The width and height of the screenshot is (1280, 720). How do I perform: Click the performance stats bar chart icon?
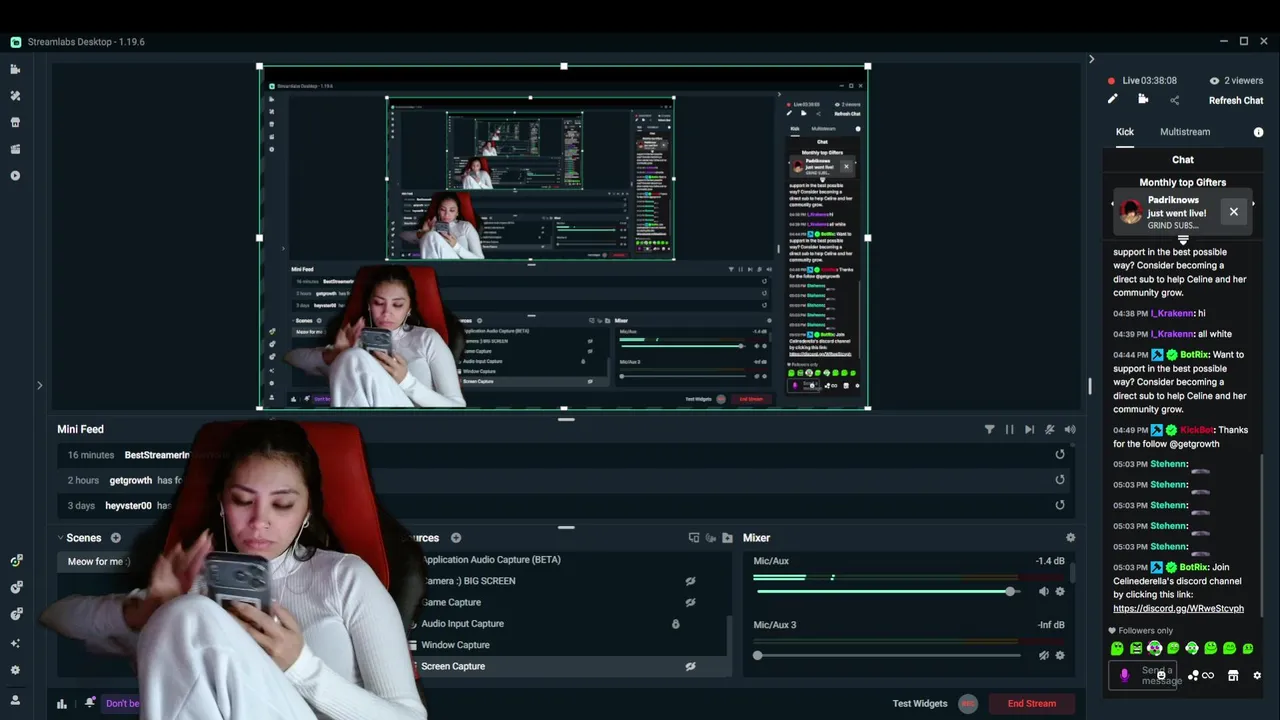[62, 703]
